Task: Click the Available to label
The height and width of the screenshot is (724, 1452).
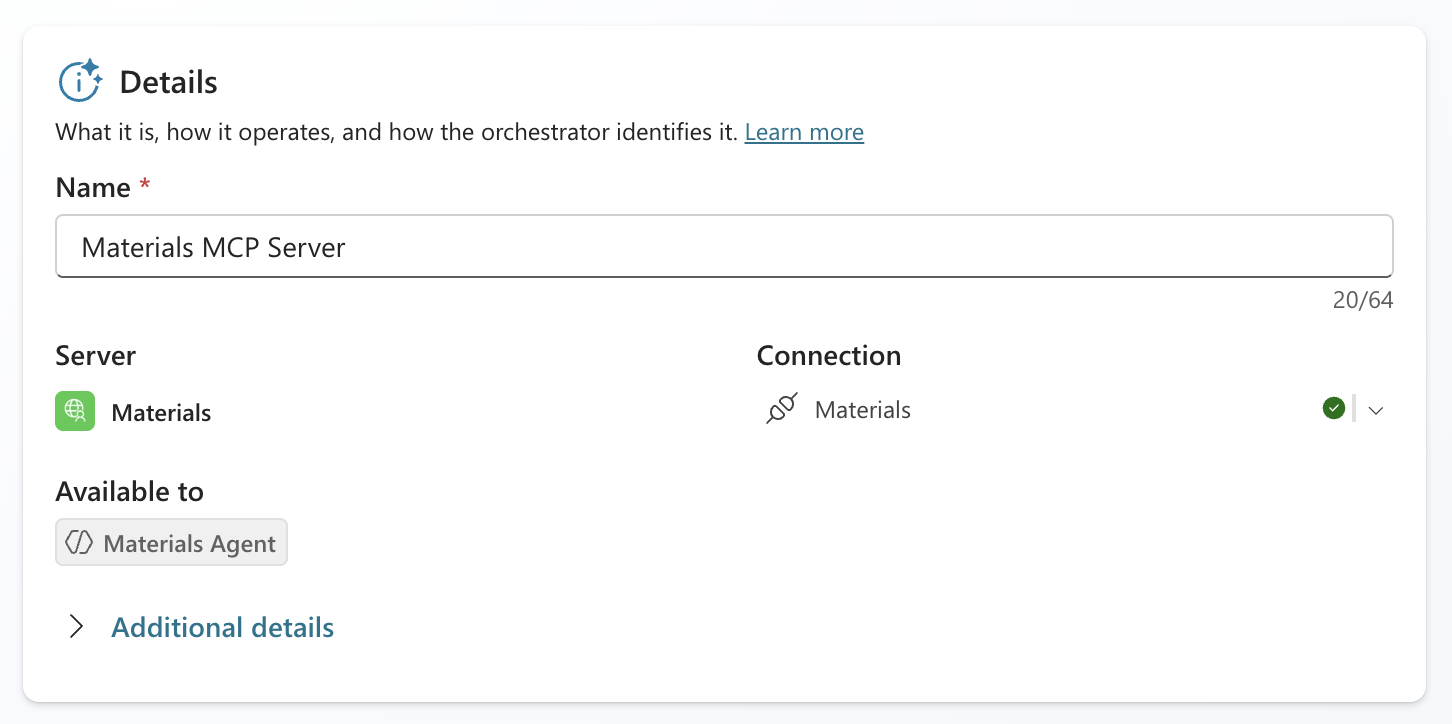Action: (x=129, y=491)
